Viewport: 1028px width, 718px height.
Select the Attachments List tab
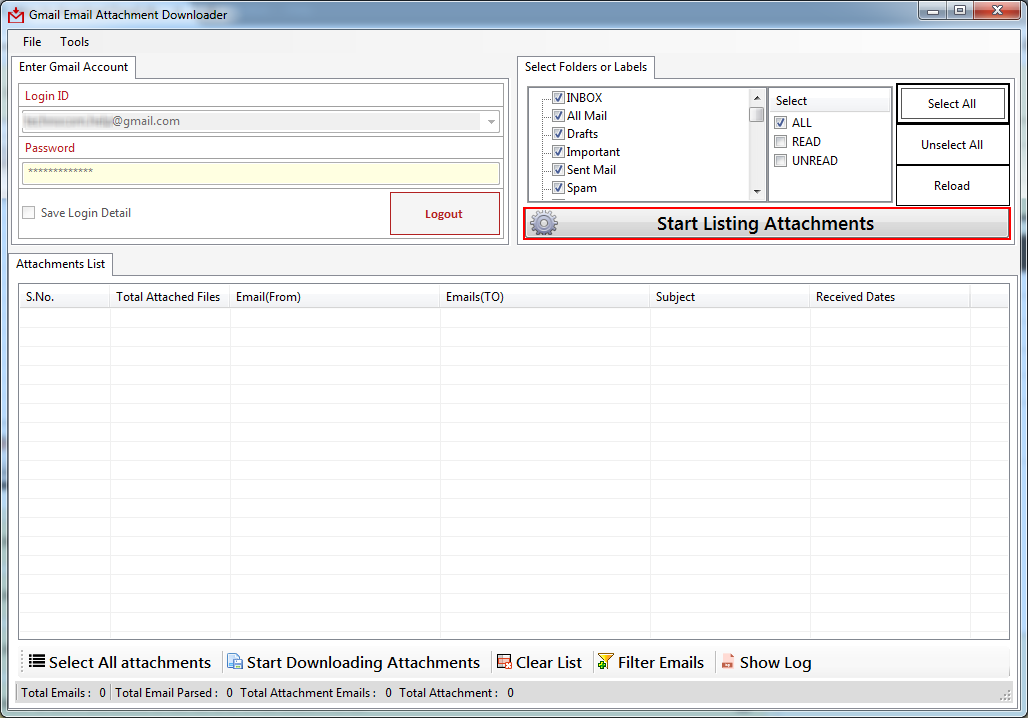60,264
